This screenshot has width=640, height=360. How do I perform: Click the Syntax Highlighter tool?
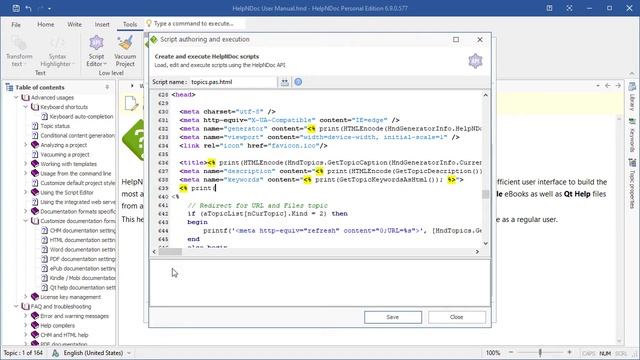(57, 51)
